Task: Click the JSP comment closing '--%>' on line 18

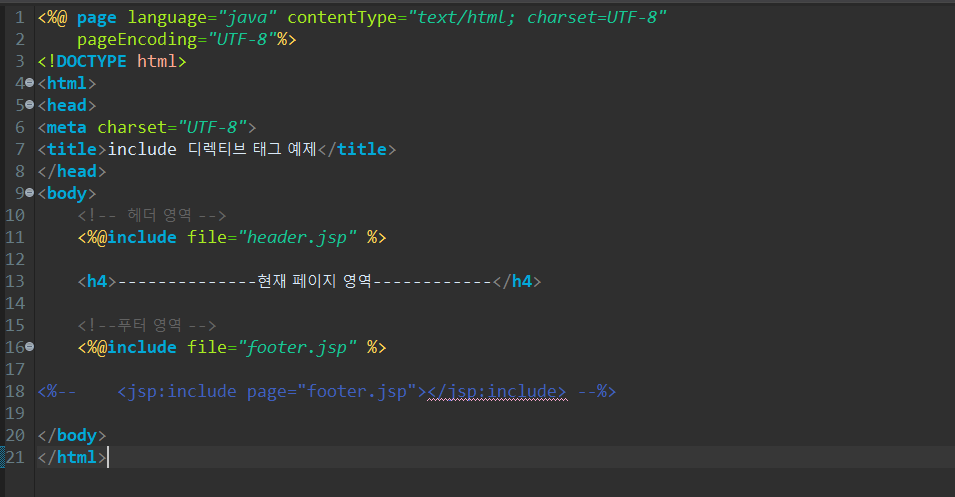Action: coord(597,391)
